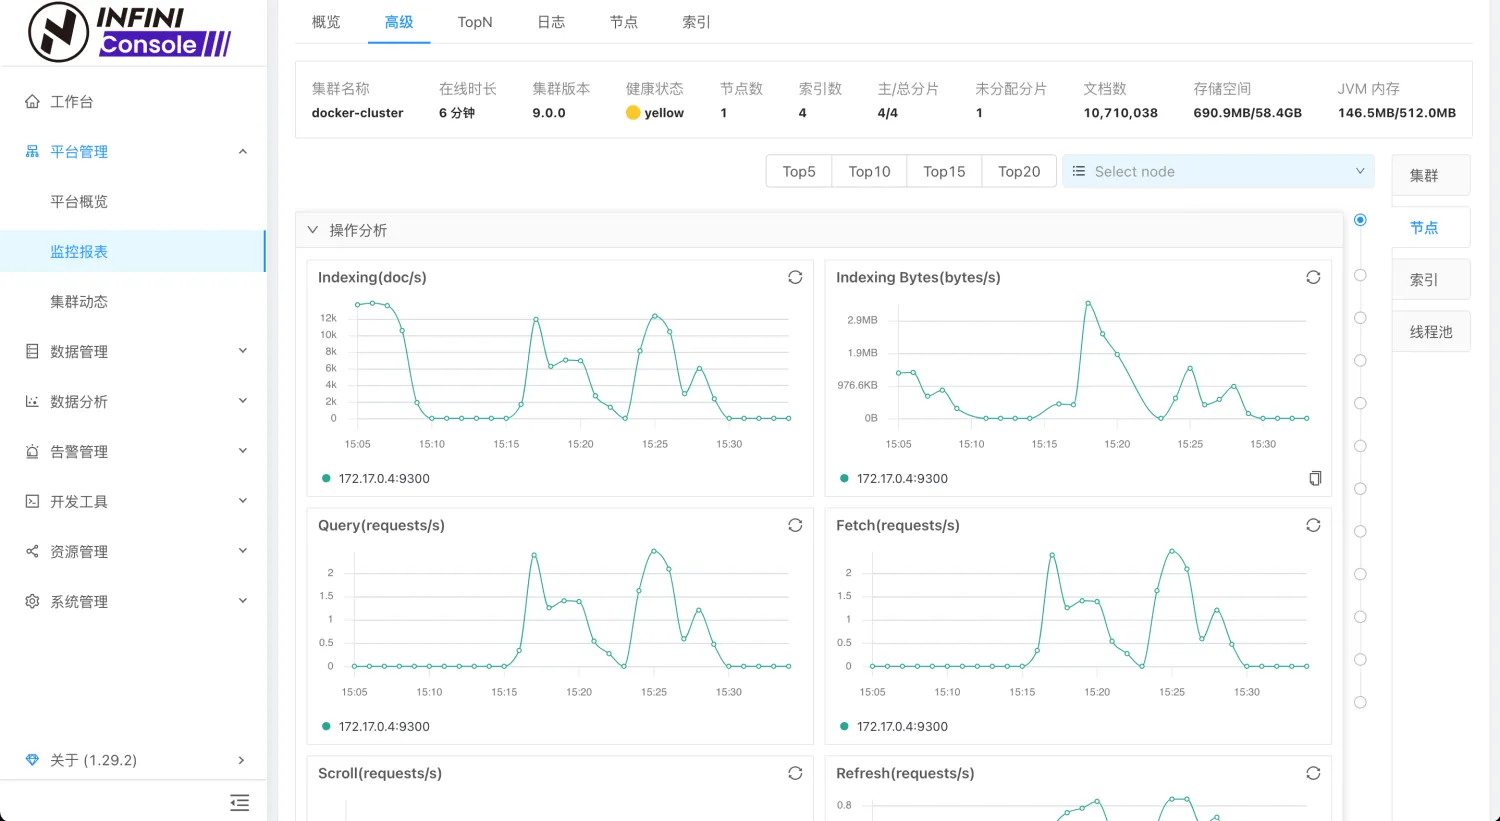Viewport: 1500px width, 821px height.
Task: Select the 线程池 side button
Action: click(x=1431, y=332)
